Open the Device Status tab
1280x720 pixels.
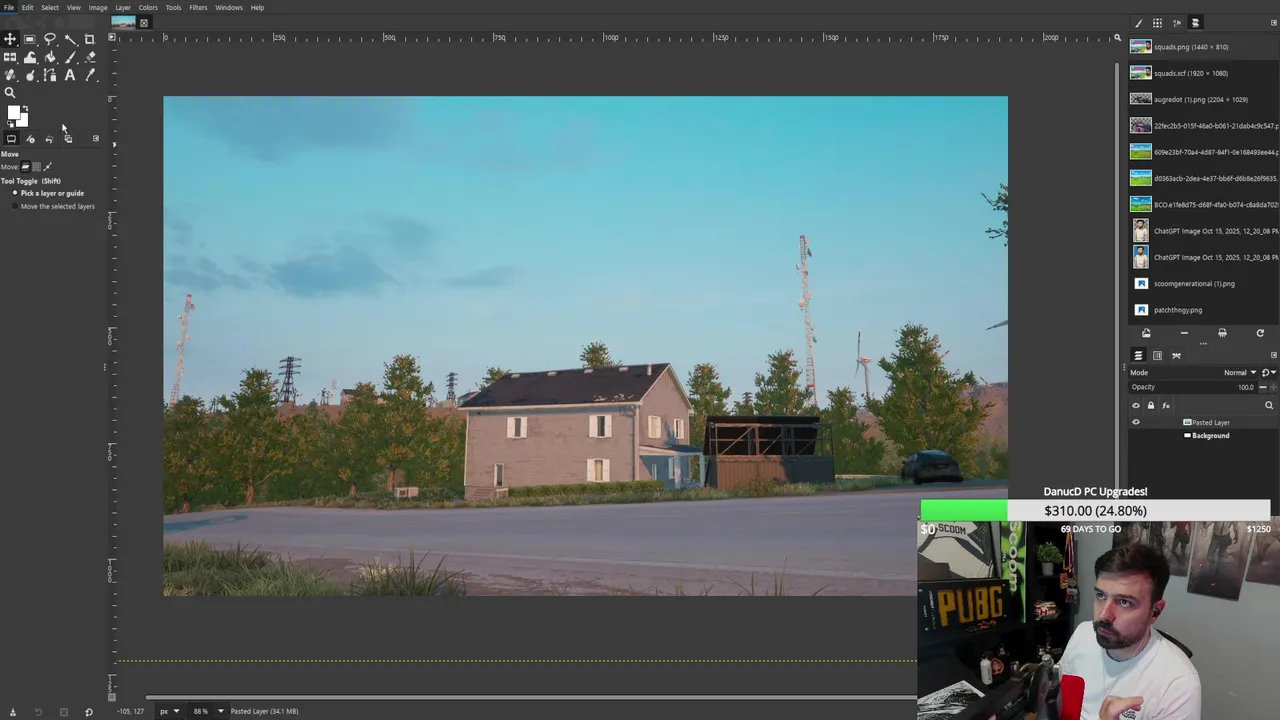point(30,139)
